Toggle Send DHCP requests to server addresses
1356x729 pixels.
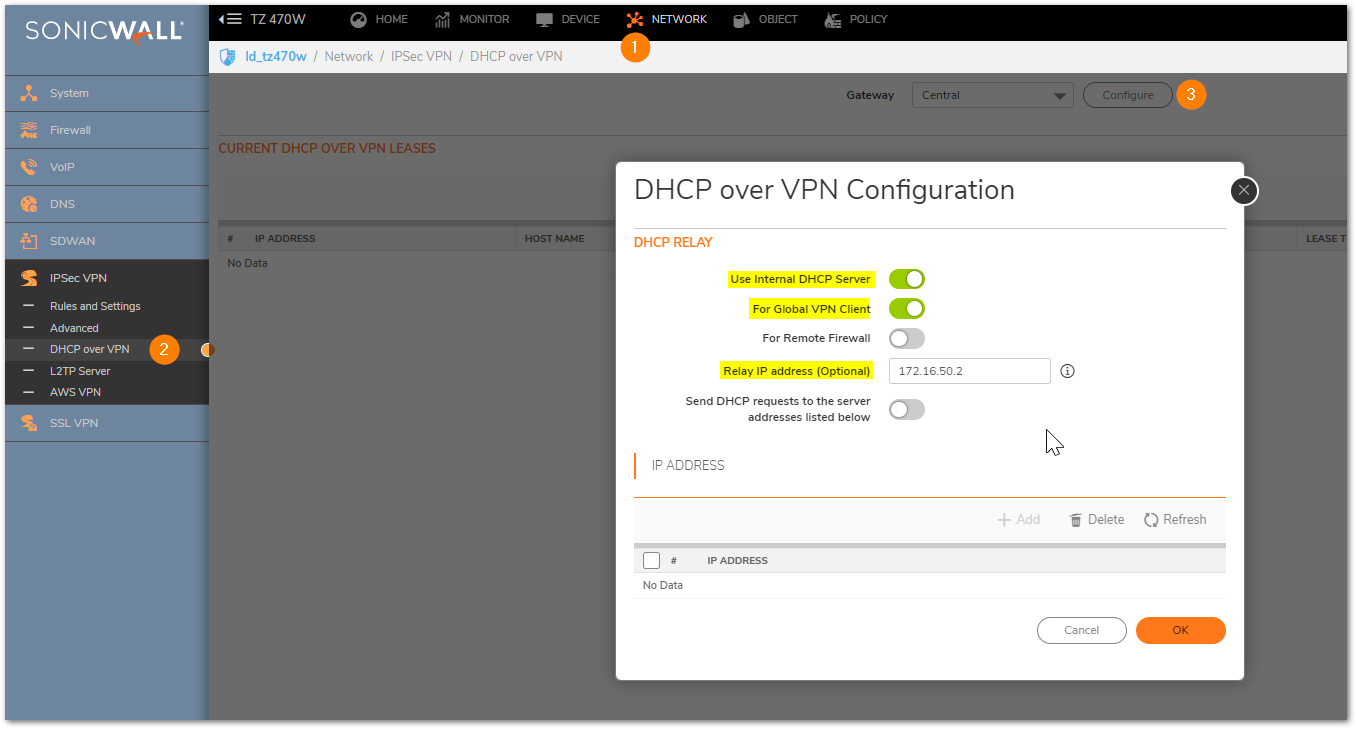coord(906,409)
